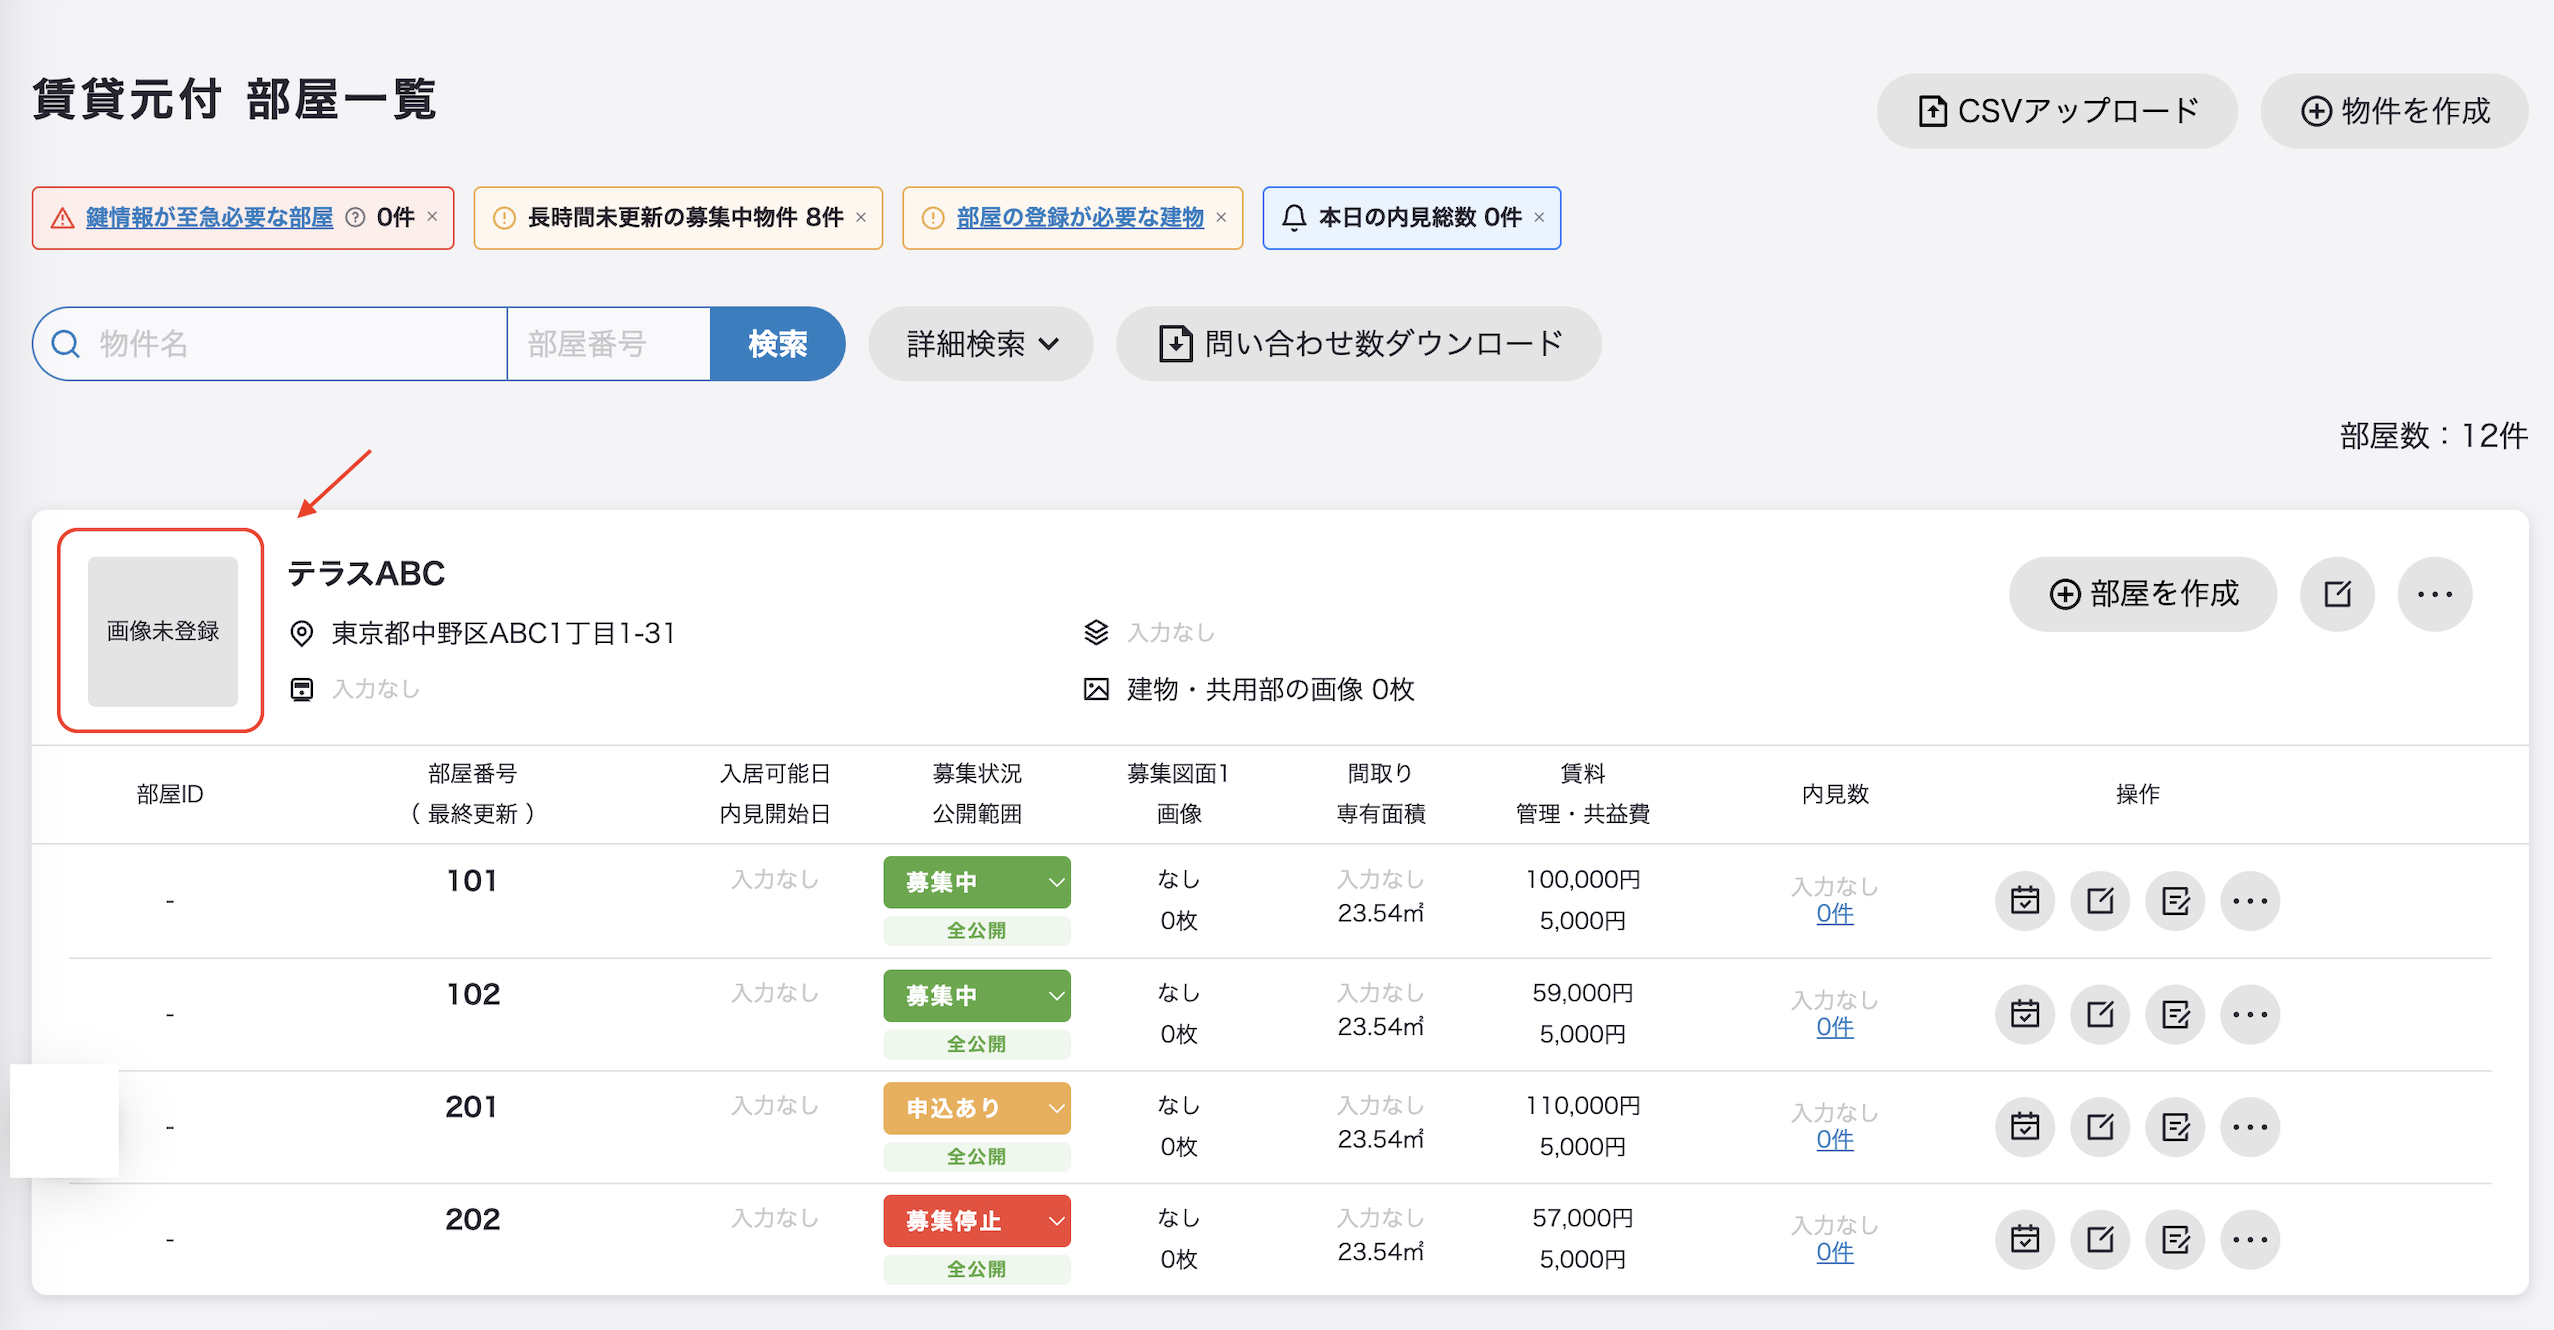
Task: Click the calendar icon for room 202
Action: [x=2025, y=1240]
